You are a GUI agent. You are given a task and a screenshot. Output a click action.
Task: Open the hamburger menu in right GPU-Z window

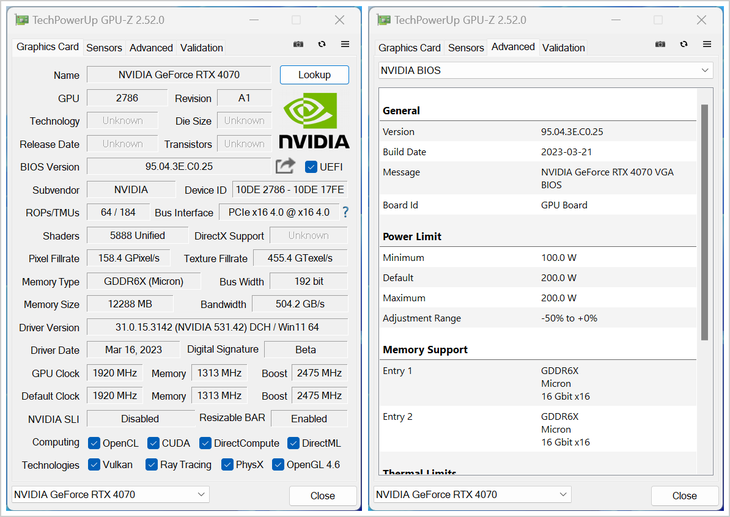click(707, 45)
